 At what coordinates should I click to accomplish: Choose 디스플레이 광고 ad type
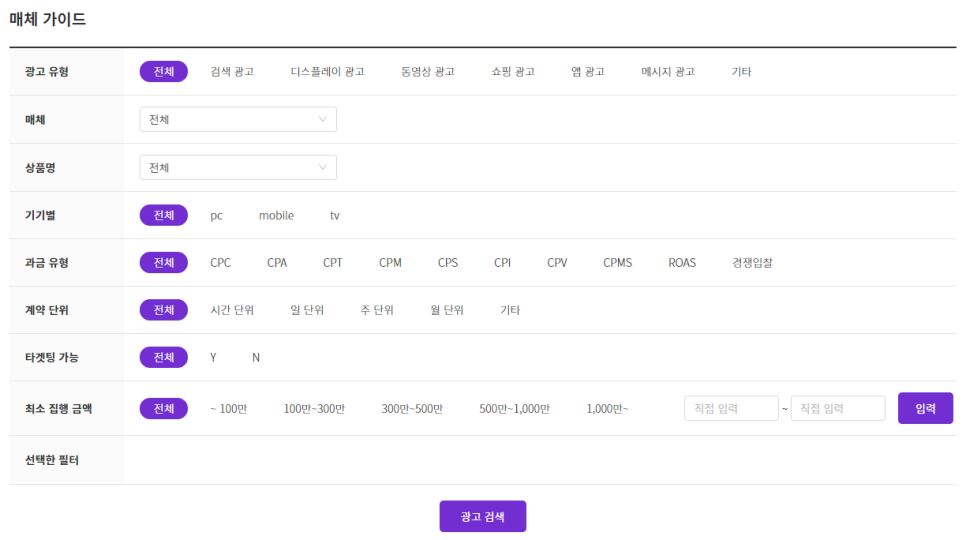[327, 71]
